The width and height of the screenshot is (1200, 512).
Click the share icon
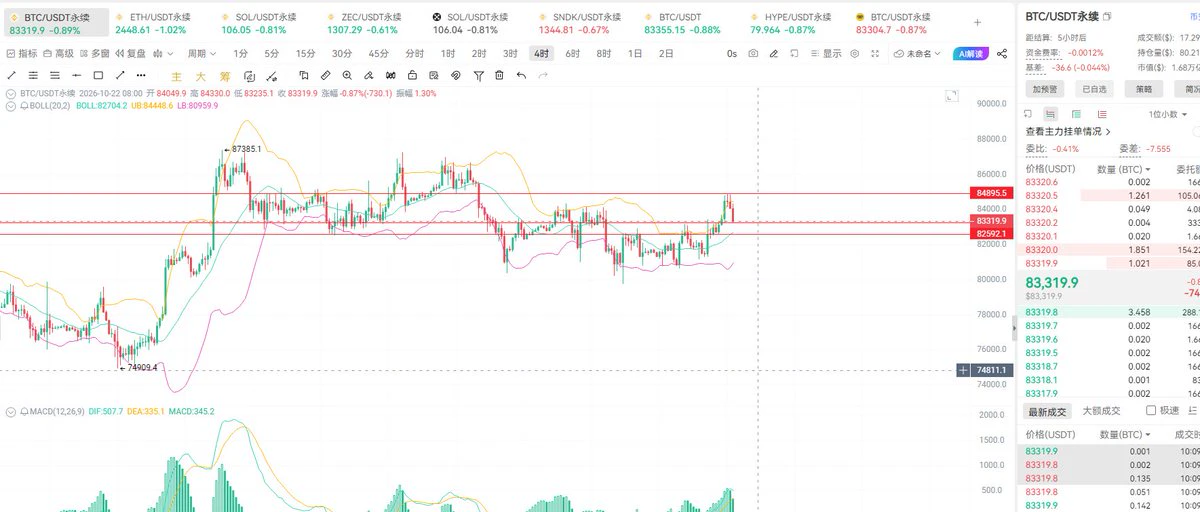[1002, 54]
